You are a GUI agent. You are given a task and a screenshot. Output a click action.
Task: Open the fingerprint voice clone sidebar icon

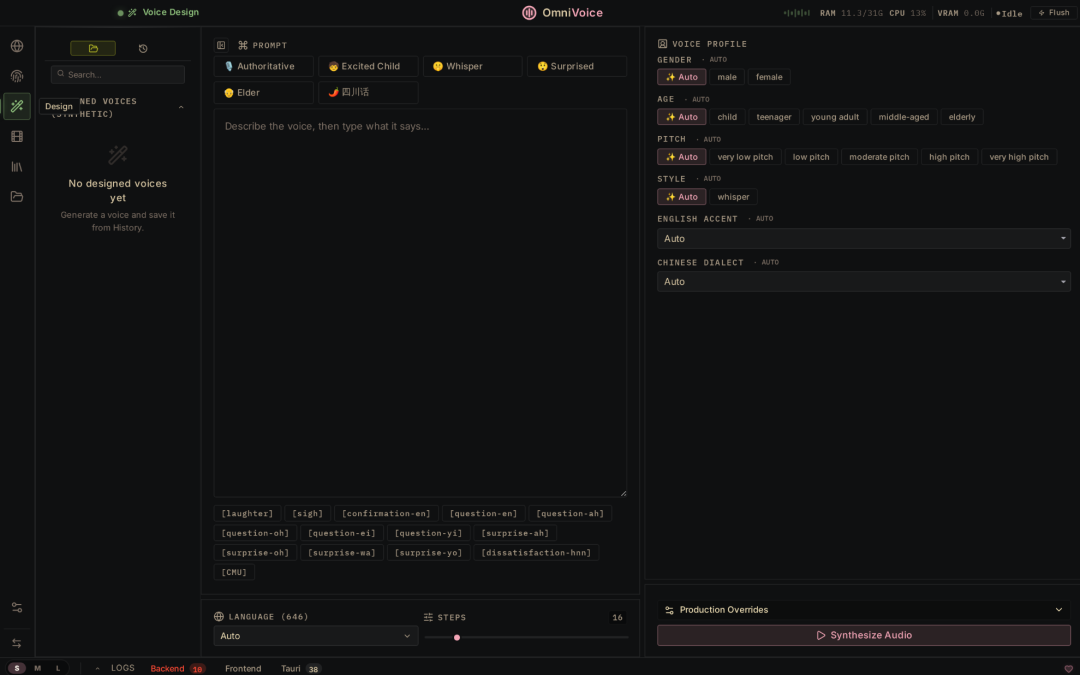pos(17,76)
